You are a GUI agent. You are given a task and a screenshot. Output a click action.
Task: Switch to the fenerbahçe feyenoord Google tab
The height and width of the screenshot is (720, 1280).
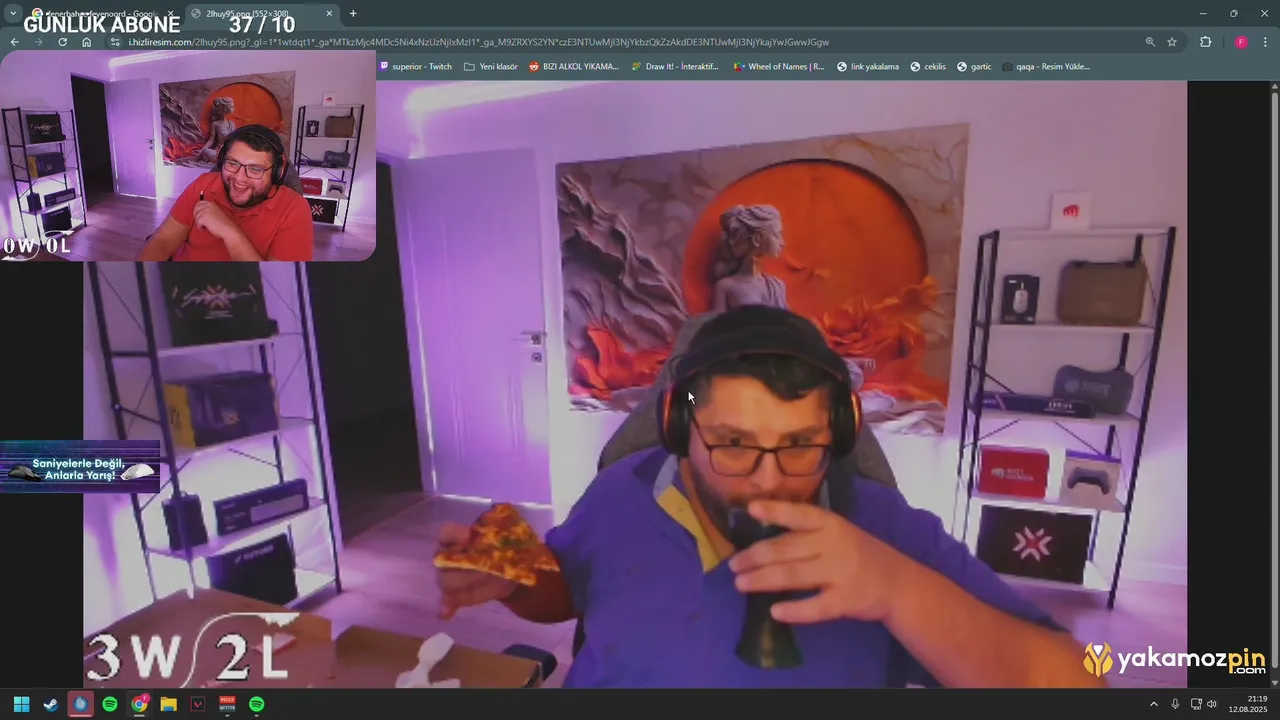click(x=103, y=13)
